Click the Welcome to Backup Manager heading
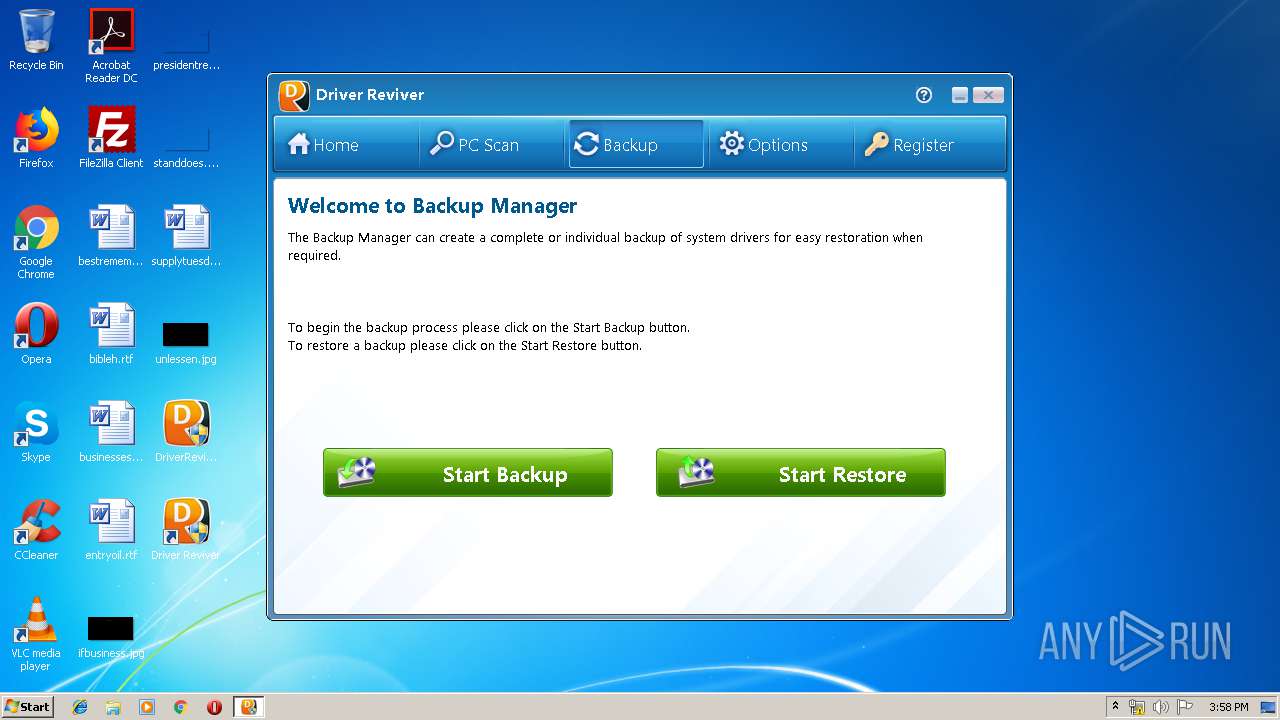Screen dimensions: 1280x720 [432, 206]
